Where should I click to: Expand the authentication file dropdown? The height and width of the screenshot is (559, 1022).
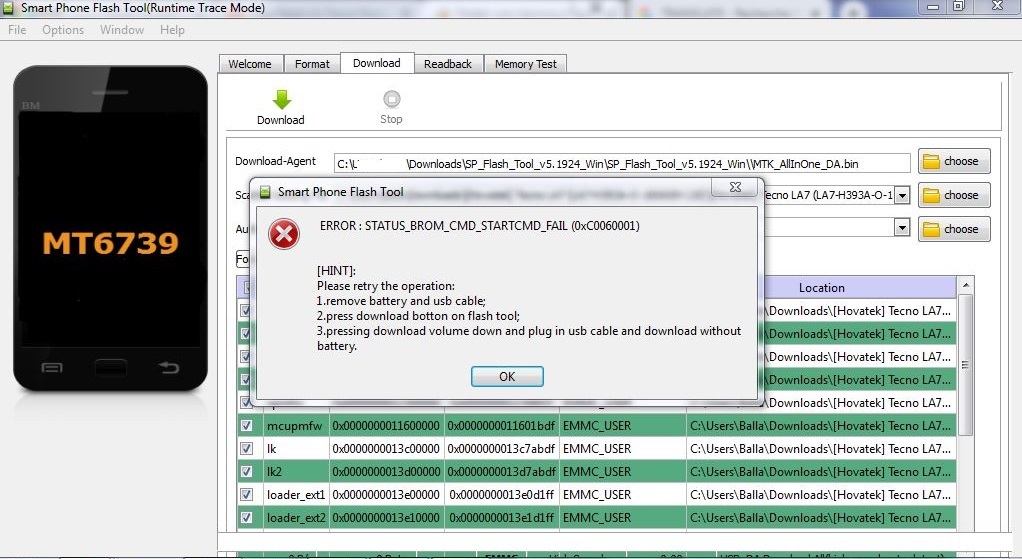[x=902, y=227]
